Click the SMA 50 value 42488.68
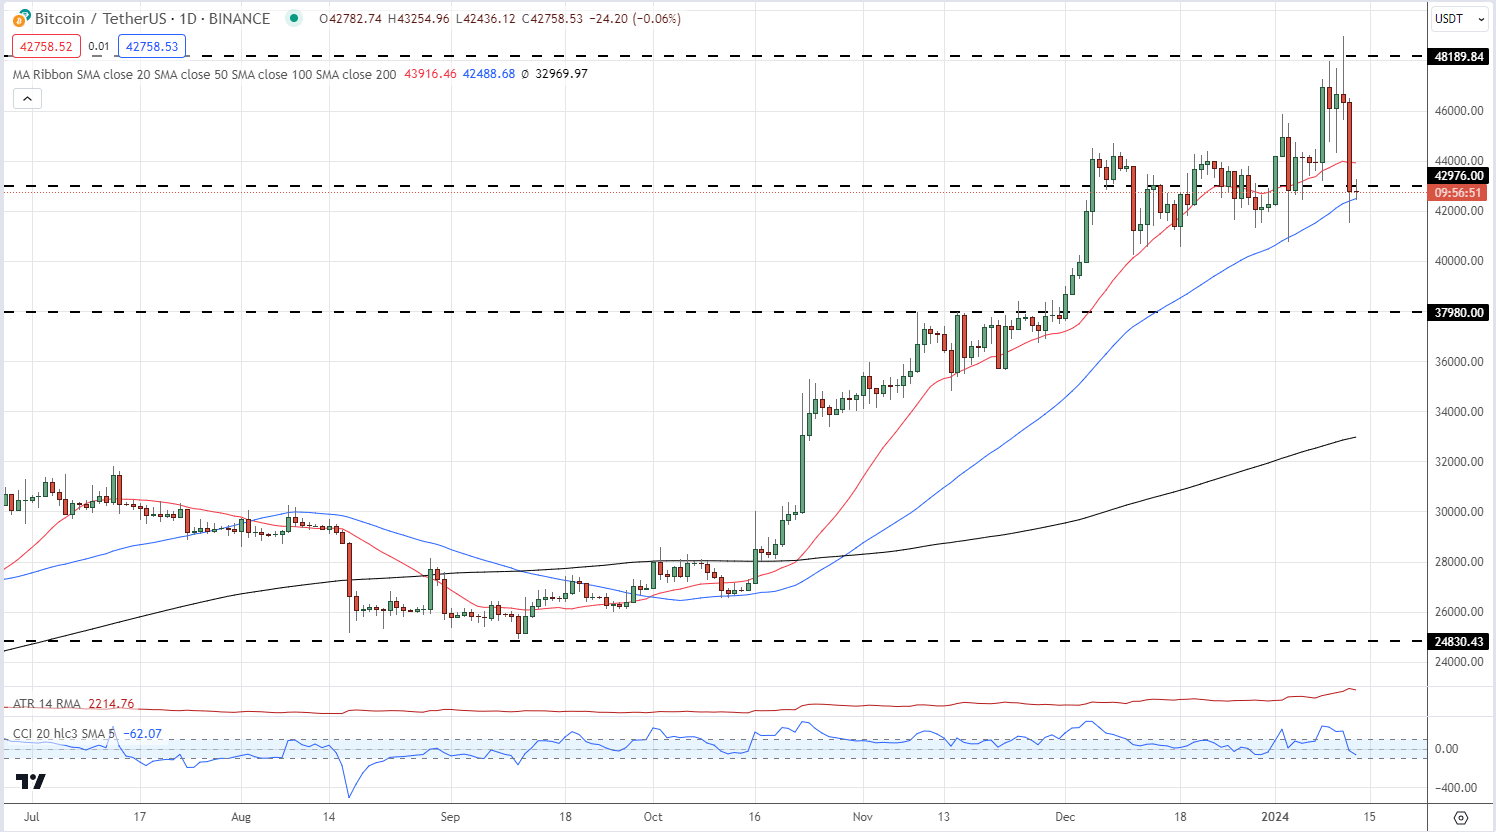This screenshot has width=1496, height=832. (489, 74)
